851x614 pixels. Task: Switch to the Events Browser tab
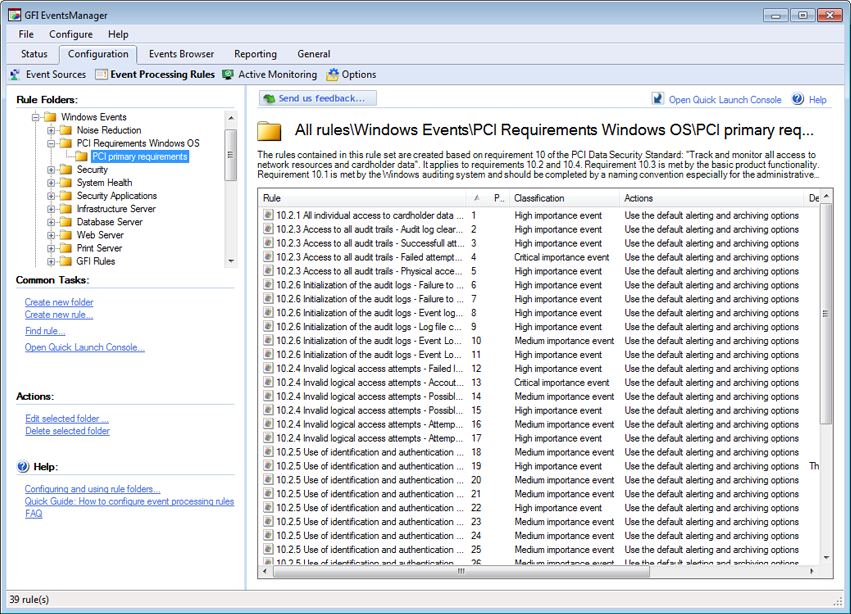[x=181, y=54]
